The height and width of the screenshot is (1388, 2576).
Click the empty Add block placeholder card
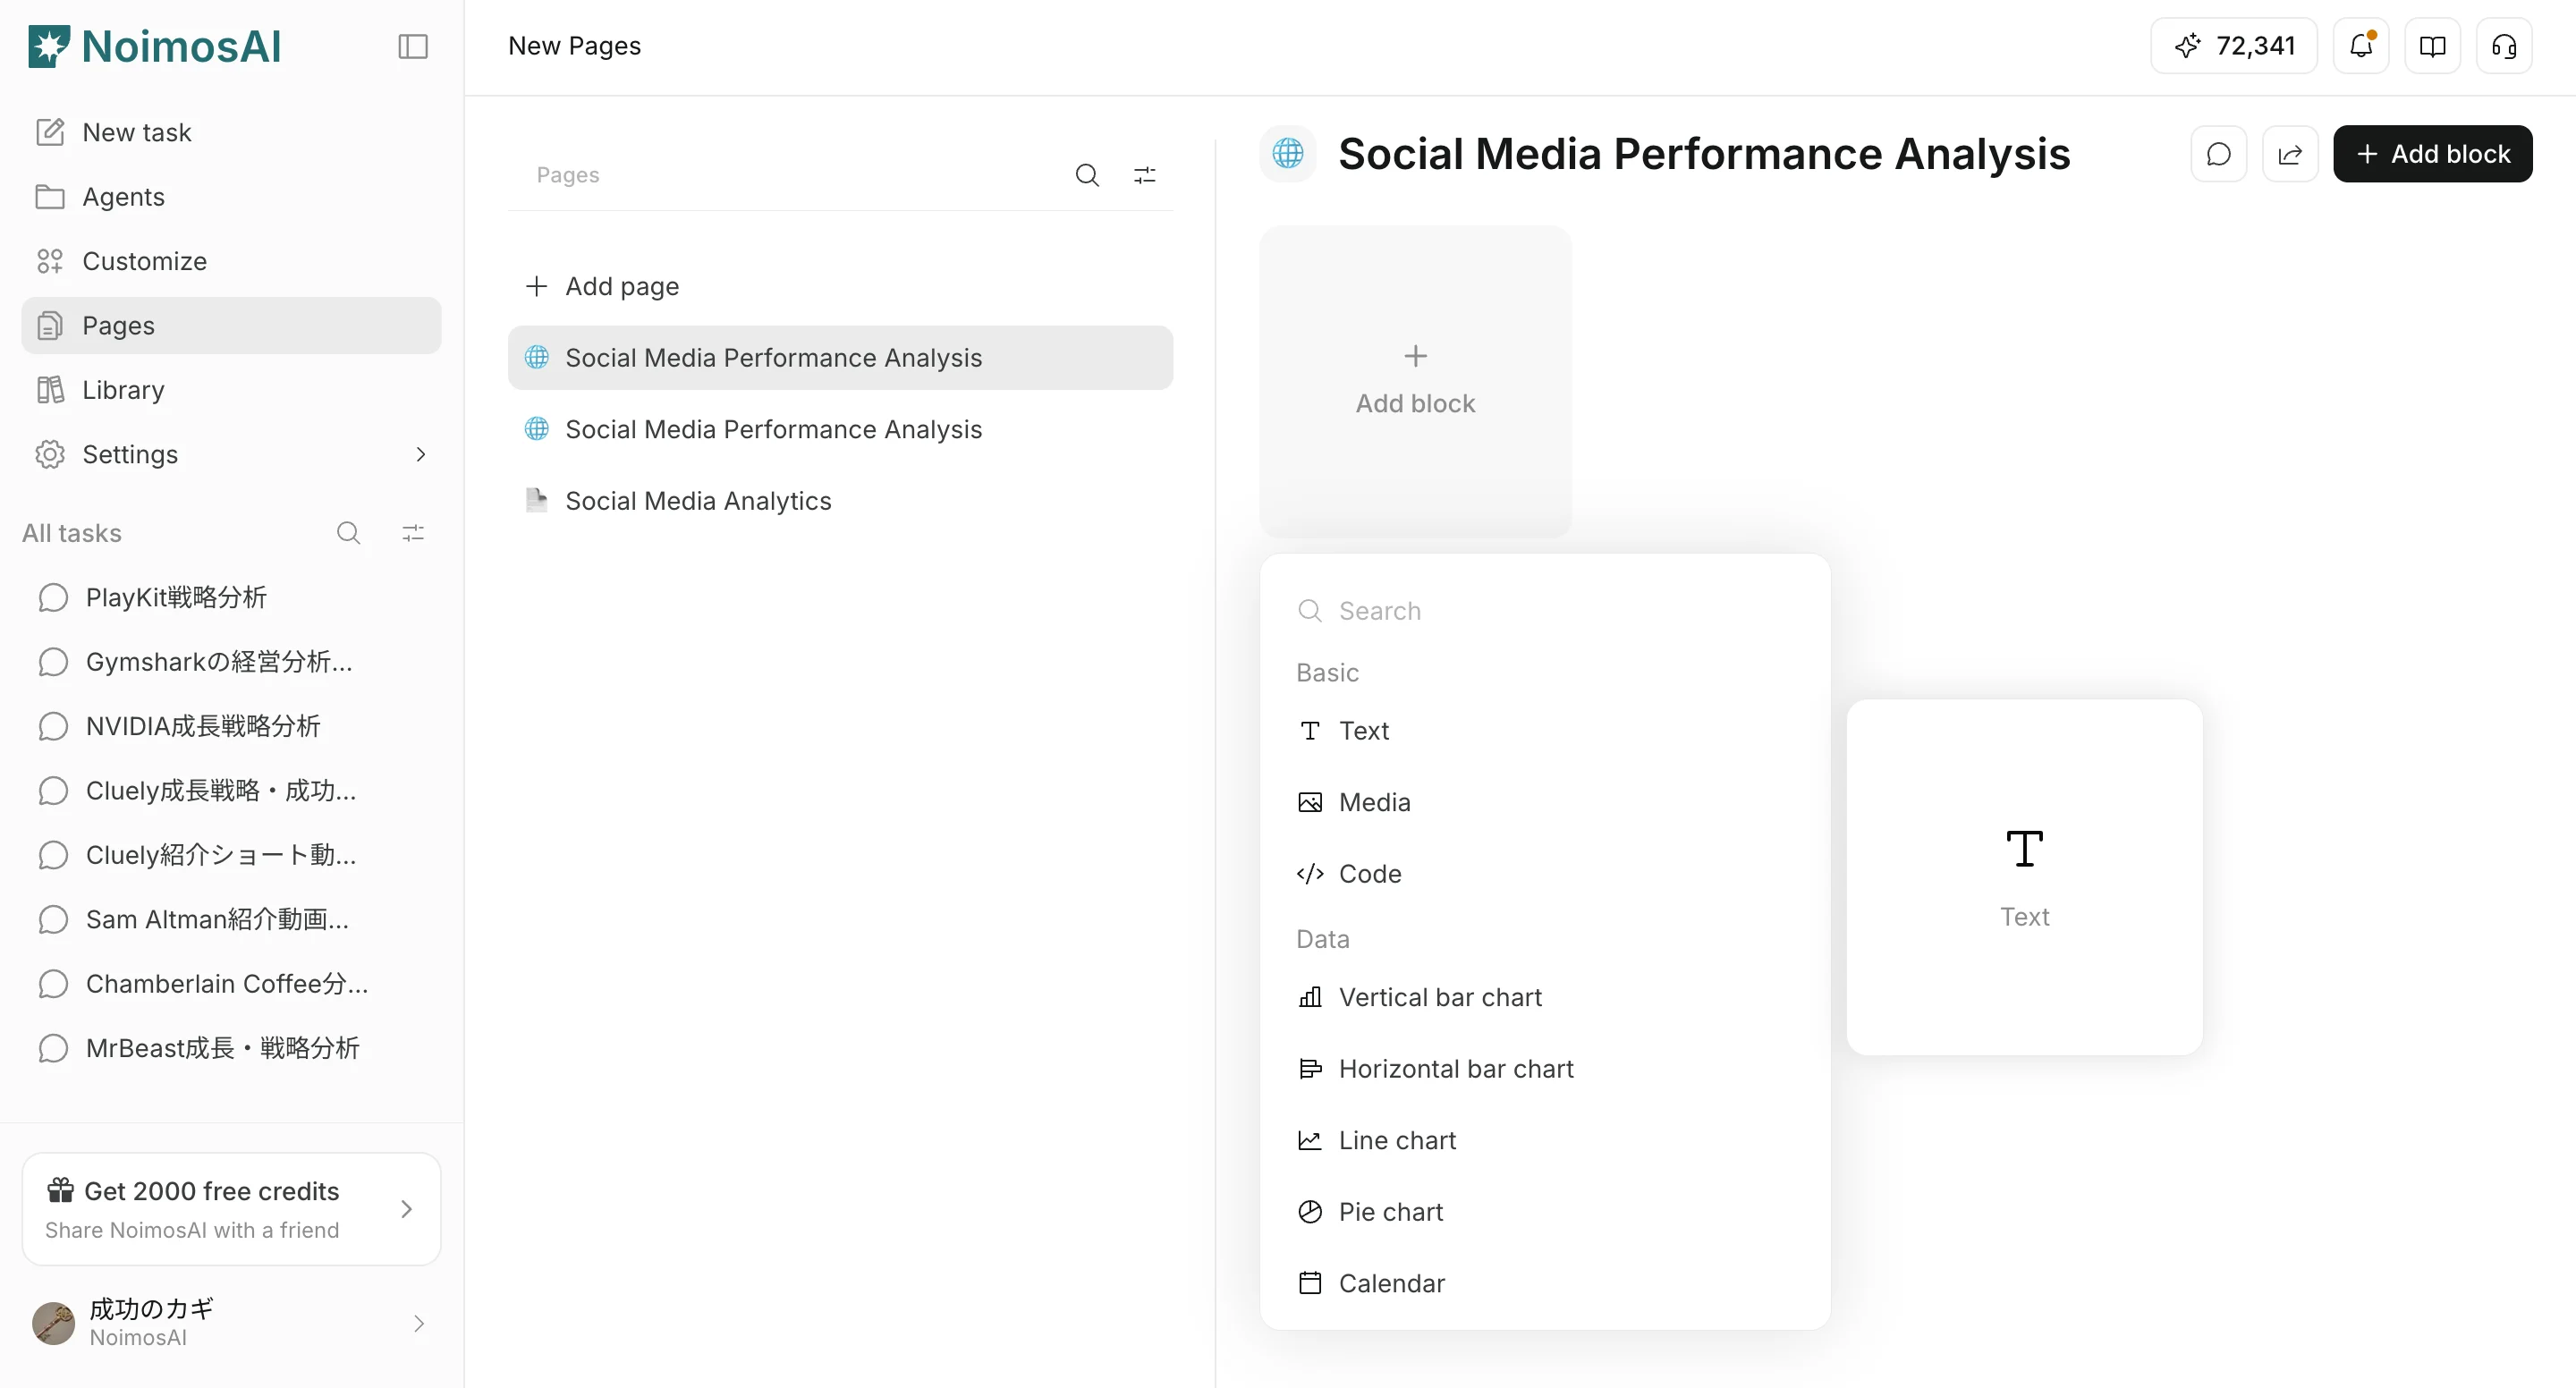tap(1415, 381)
